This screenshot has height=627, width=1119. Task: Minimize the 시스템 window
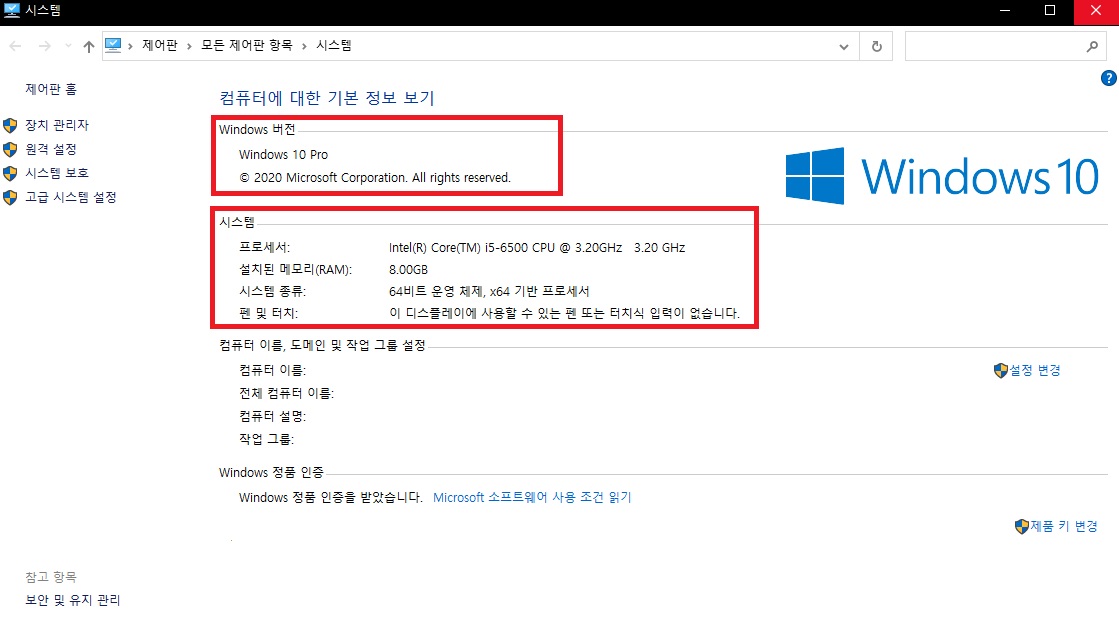(x=1005, y=11)
